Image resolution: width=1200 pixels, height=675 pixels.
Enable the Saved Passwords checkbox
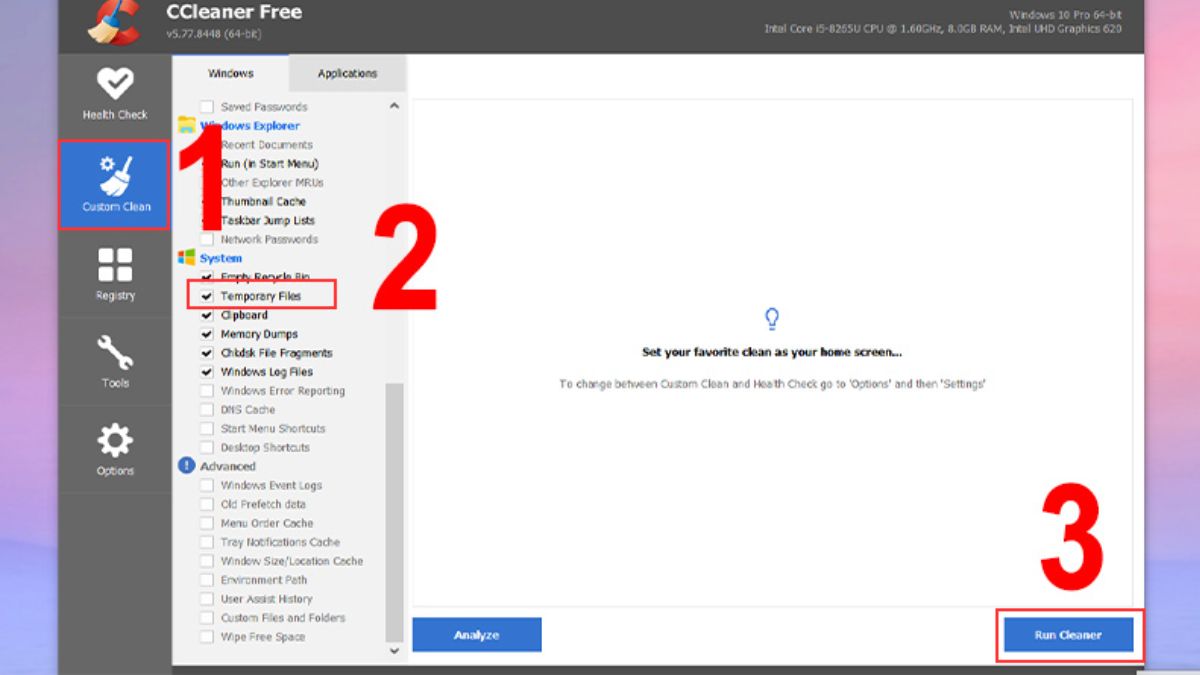(x=207, y=106)
